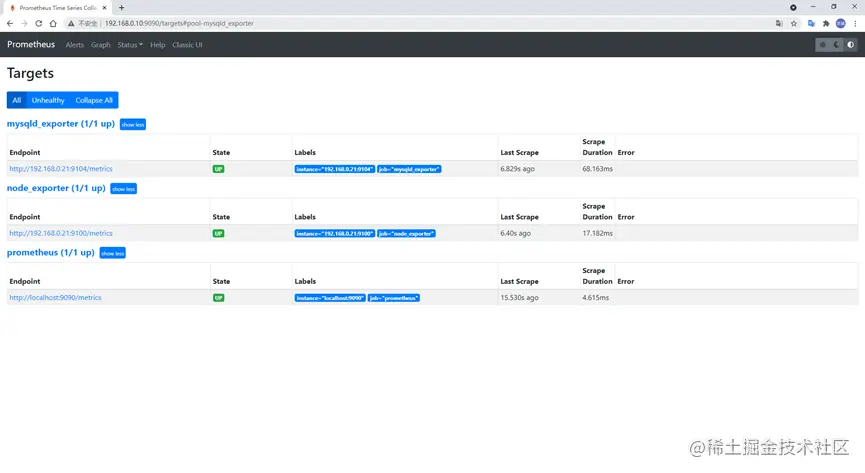Click the Prometheus brand logo link
Image resolution: width=865 pixels, height=473 pixels.
point(31,44)
